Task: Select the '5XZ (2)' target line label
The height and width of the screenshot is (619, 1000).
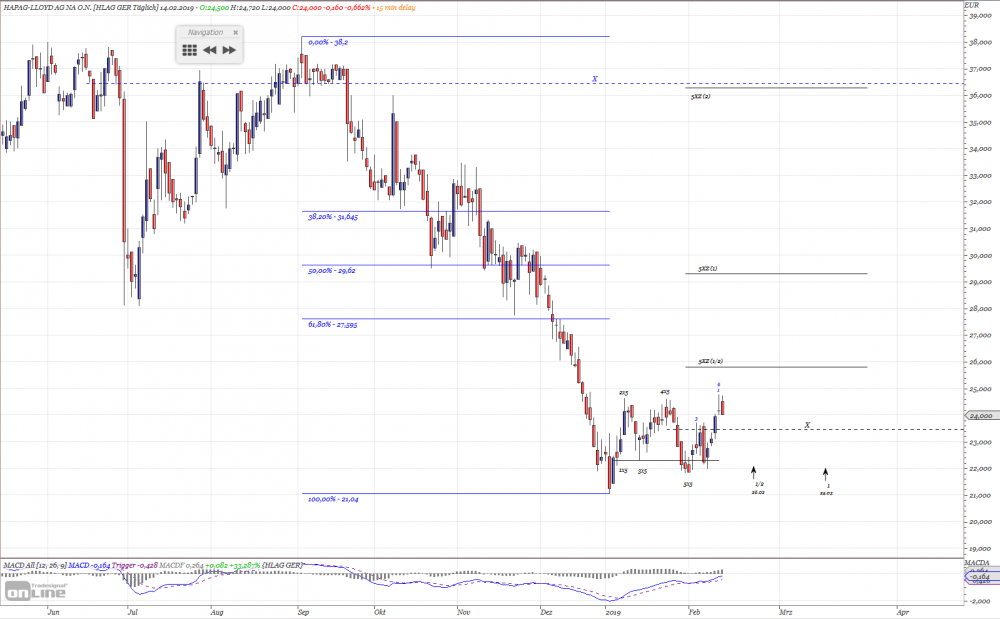Action: click(x=700, y=97)
